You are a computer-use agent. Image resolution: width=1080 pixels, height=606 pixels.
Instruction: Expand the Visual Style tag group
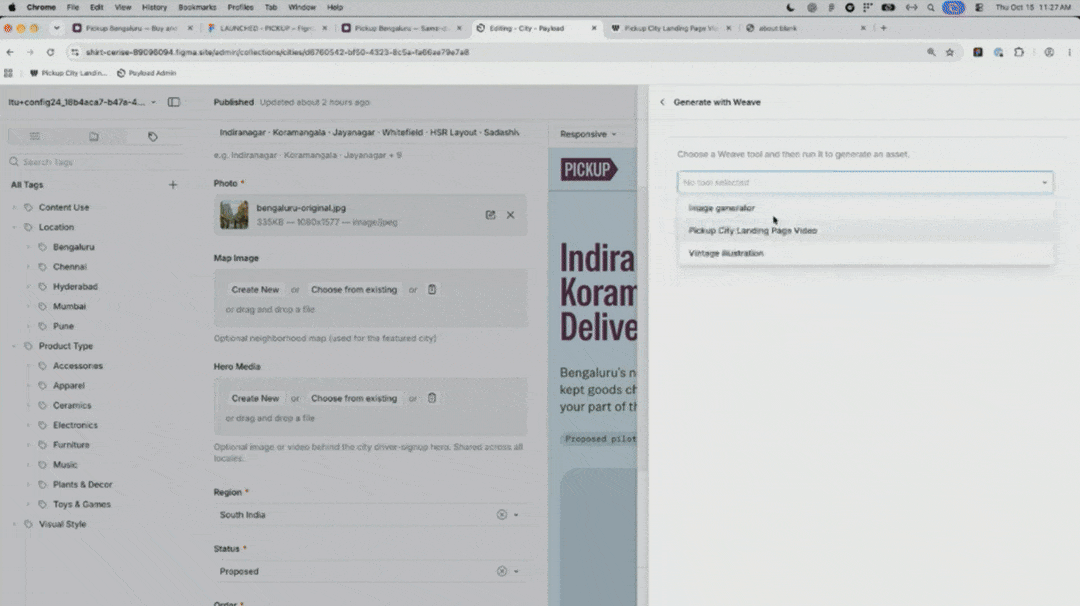[14, 524]
